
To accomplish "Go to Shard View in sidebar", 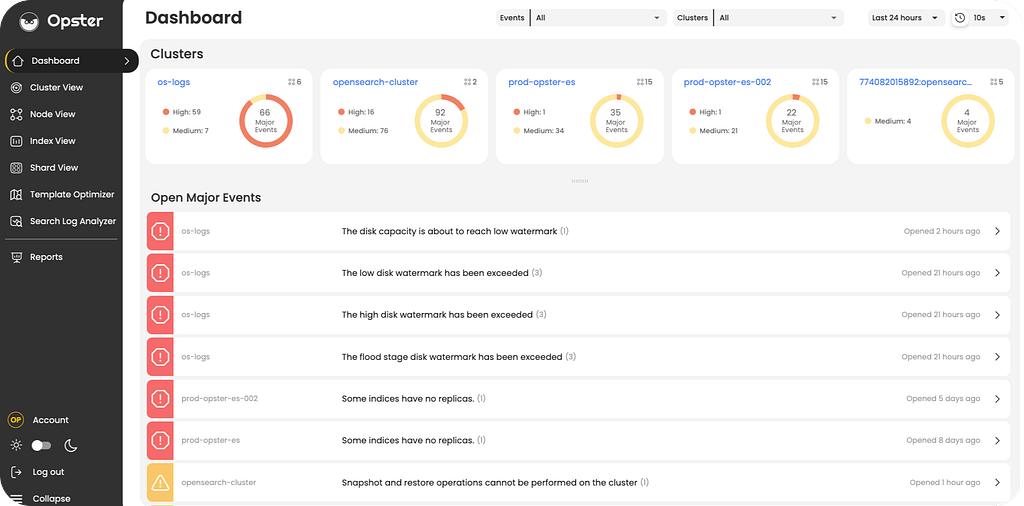I will pos(54,168).
